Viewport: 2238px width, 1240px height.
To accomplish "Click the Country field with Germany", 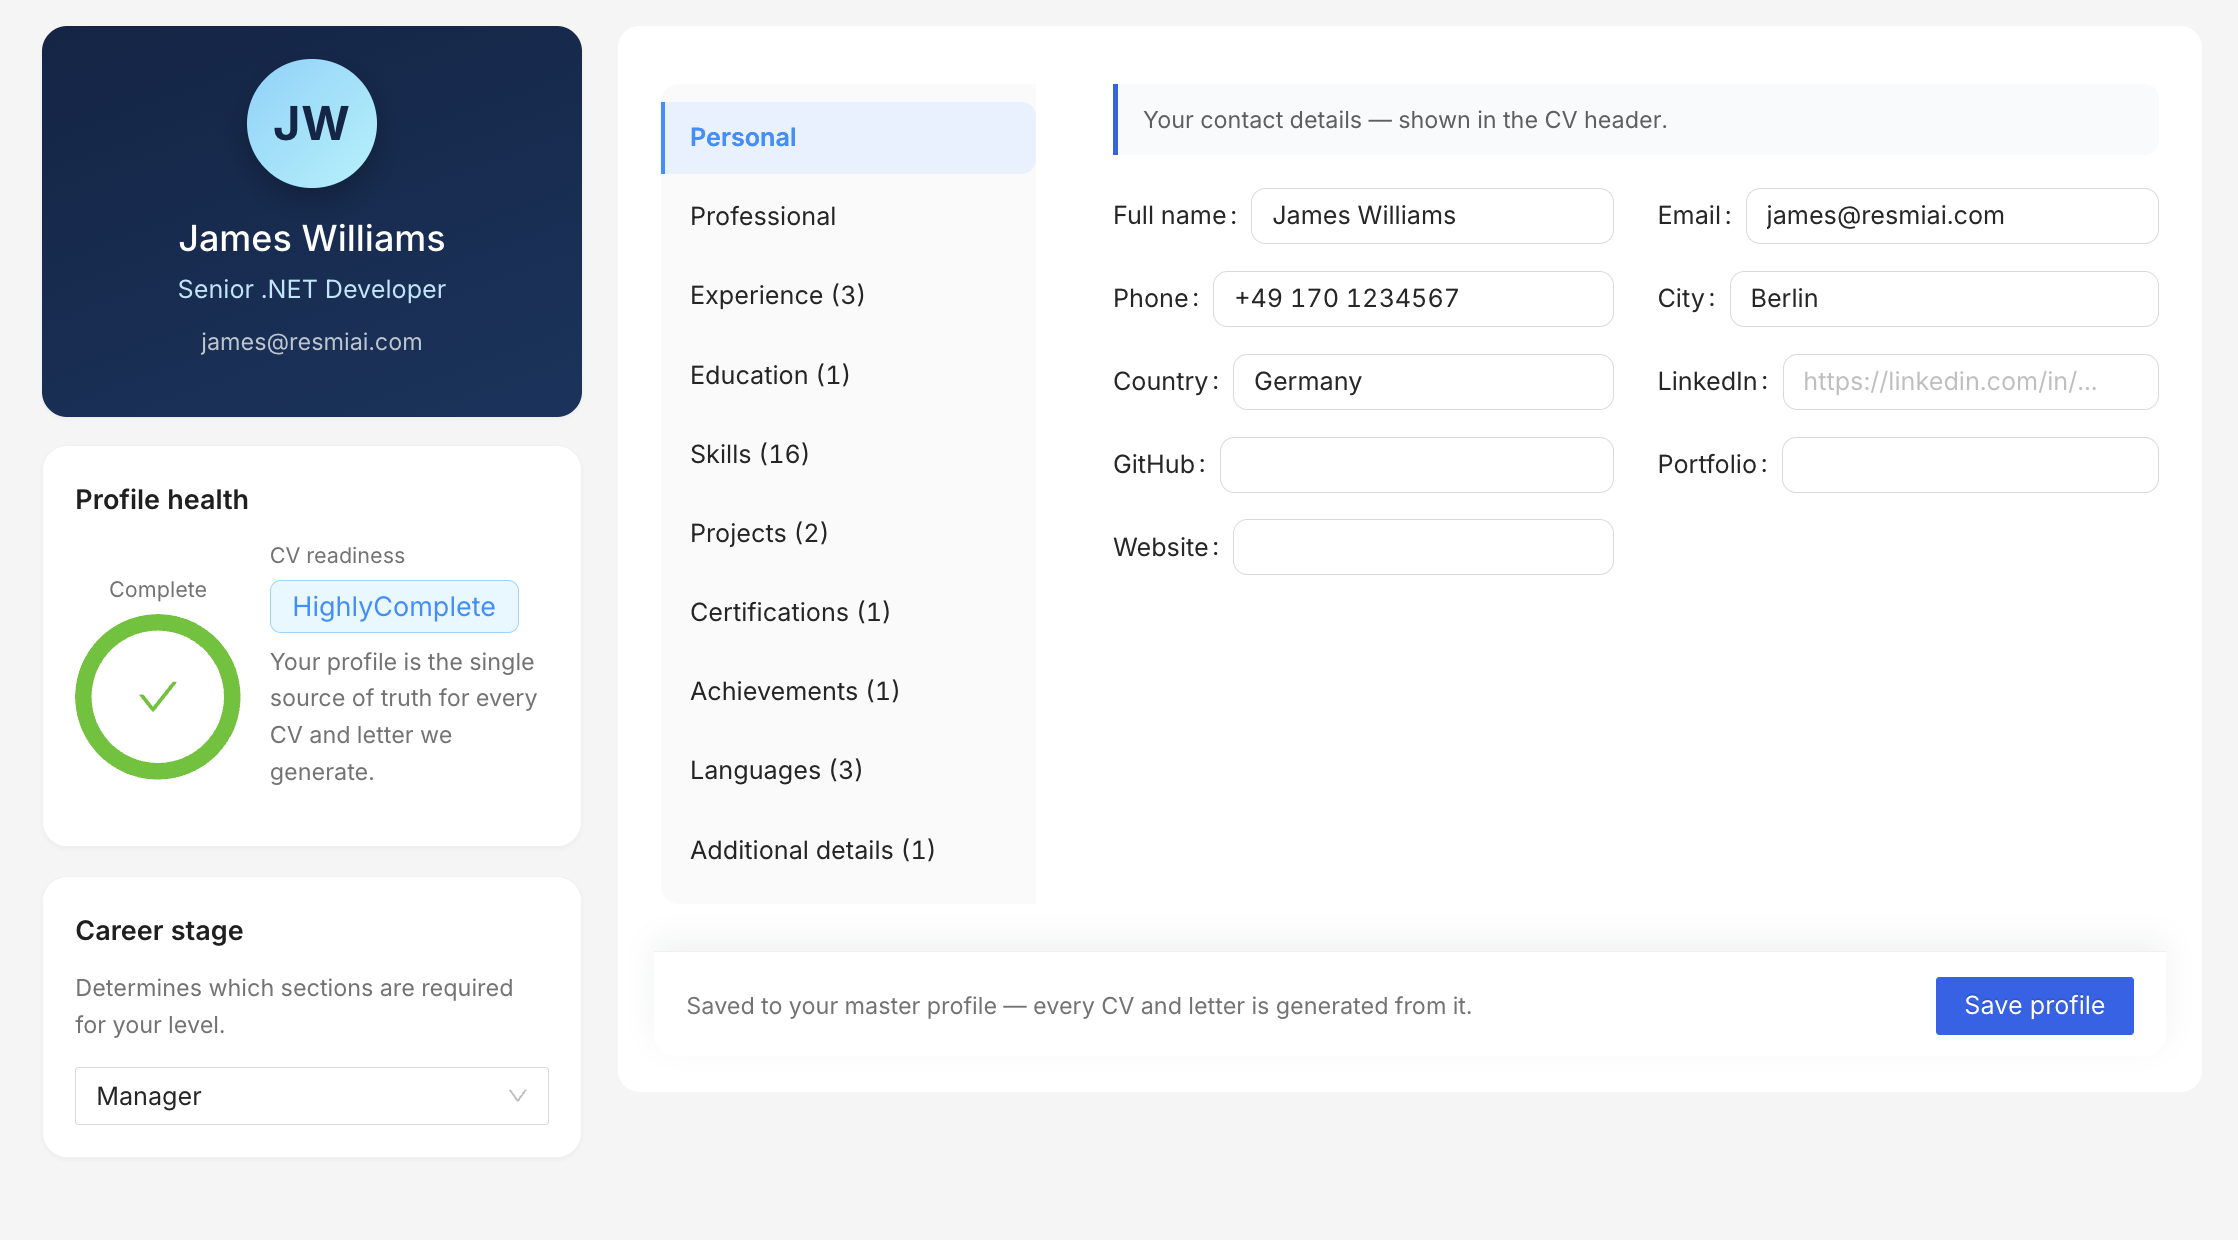I will coord(1423,382).
